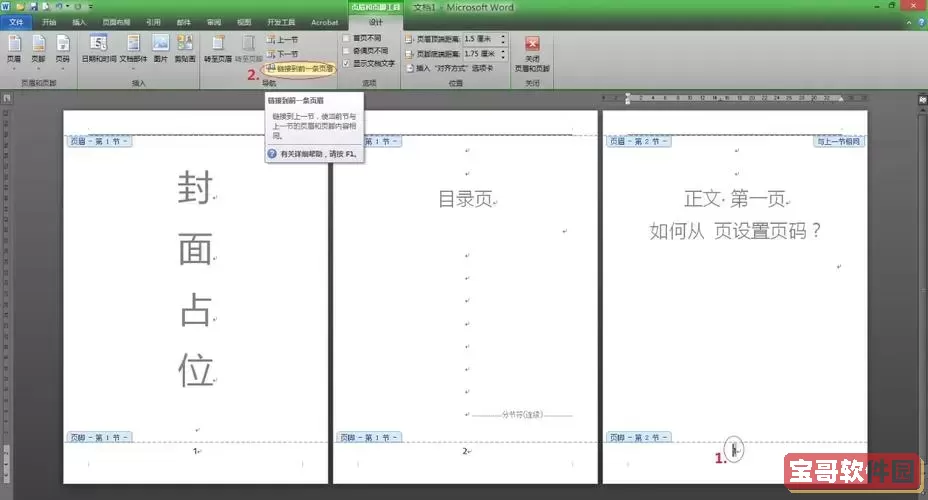The height and width of the screenshot is (500, 928).
Task: Click the 分节符(连续) section break marker
Action: (x=522, y=415)
